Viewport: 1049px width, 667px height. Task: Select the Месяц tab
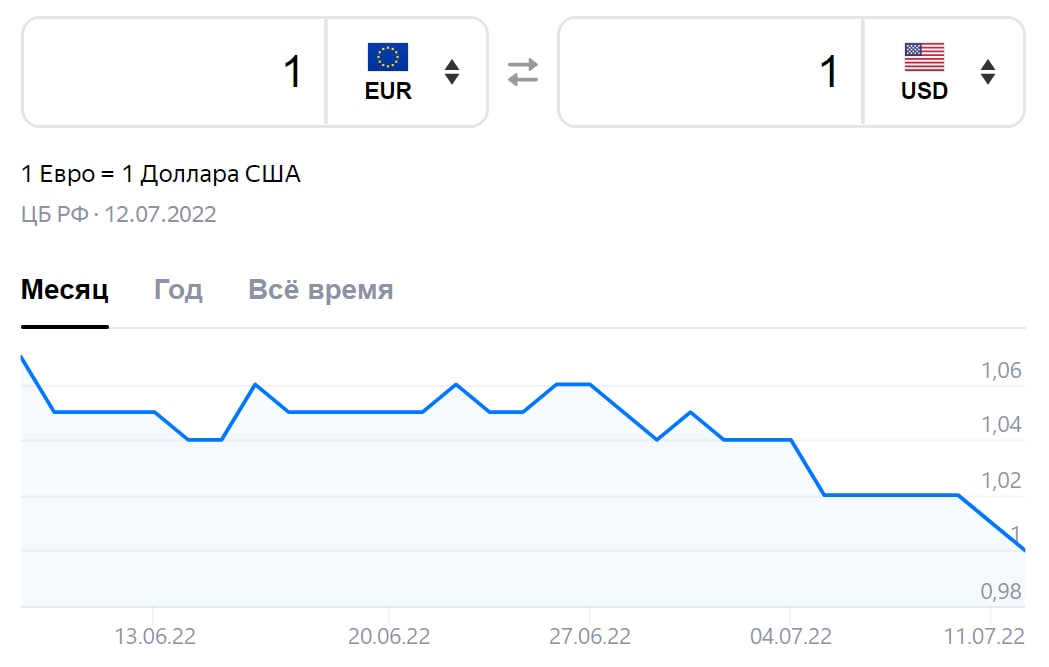[x=65, y=291]
